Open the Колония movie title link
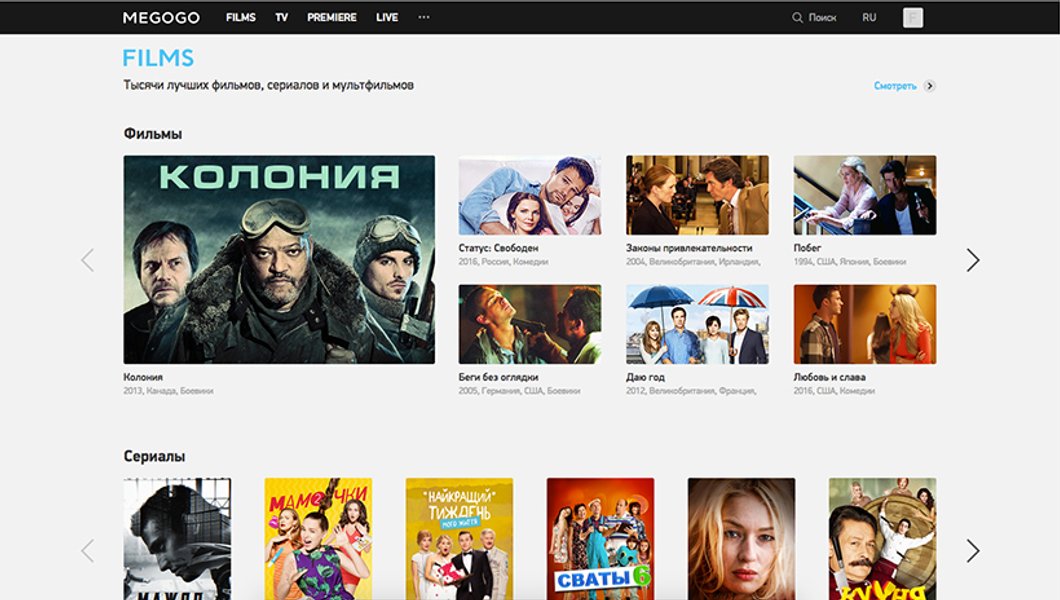1060x600 pixels. (x=143, y=377)
